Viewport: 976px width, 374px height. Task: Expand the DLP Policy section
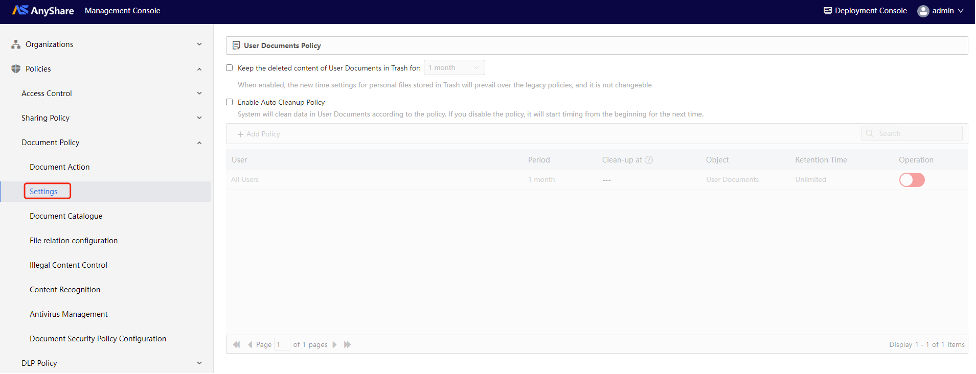(x=106, y=363)
